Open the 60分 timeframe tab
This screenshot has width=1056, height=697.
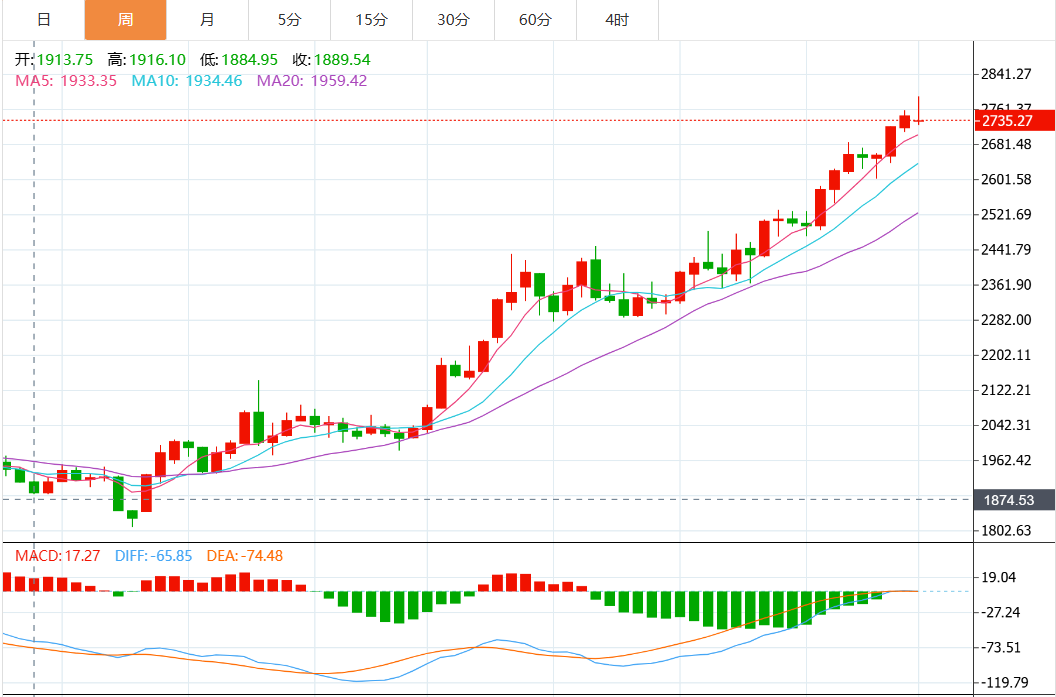click(535, 20)
